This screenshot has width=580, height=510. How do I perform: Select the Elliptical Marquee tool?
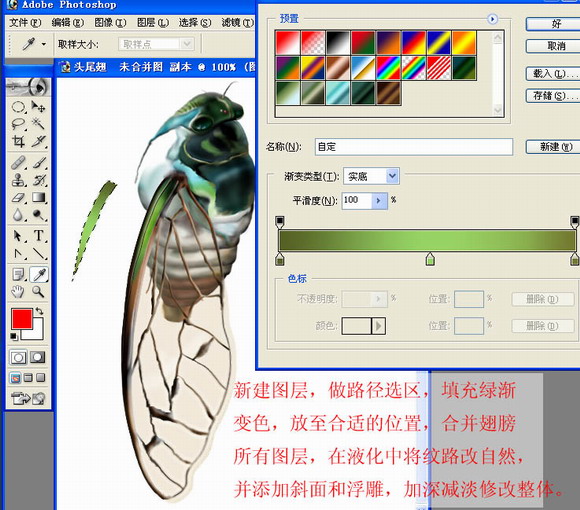tap(18, 107)
